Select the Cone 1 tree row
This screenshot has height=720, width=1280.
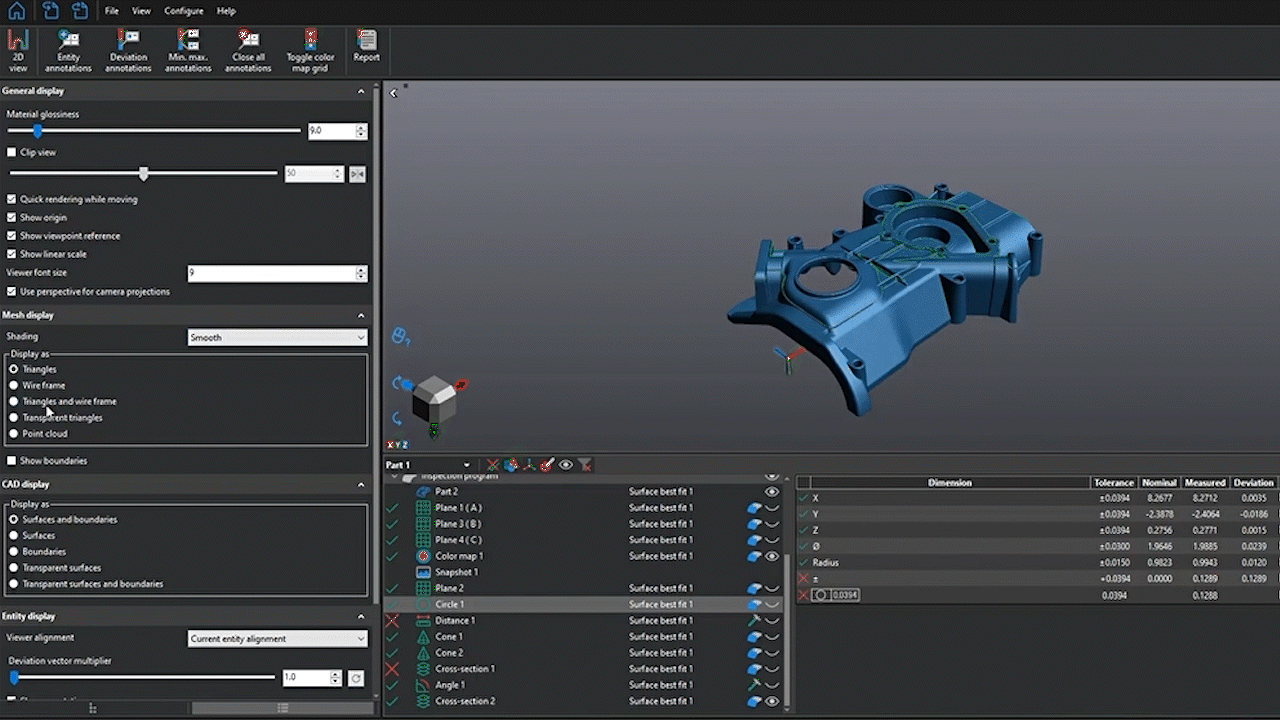(585, 637)
